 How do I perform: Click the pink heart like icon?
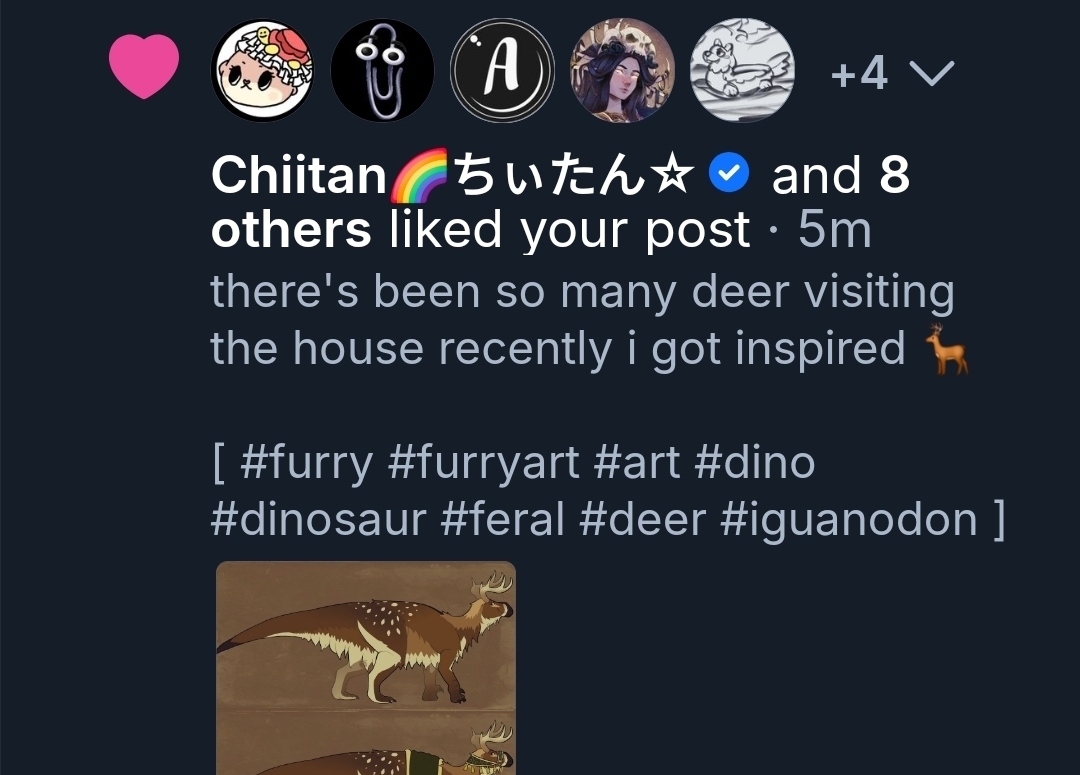(x=143, y=67)
